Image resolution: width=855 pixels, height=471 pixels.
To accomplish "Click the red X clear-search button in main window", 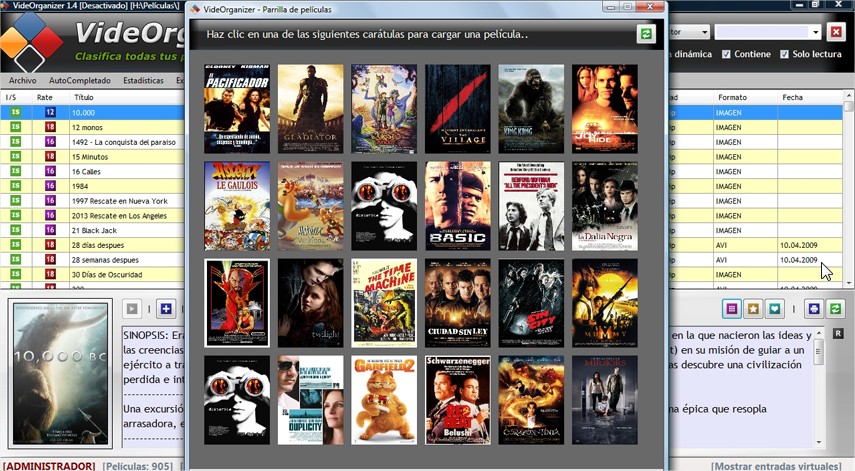I will (x=836, y=32).
